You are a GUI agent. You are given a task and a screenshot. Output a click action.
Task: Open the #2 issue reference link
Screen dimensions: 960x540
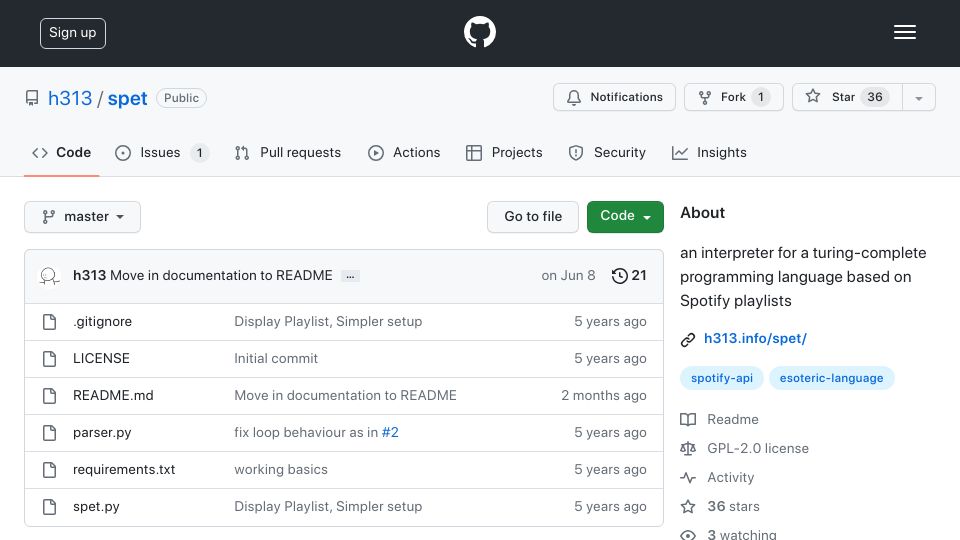[x=390, y=432]
